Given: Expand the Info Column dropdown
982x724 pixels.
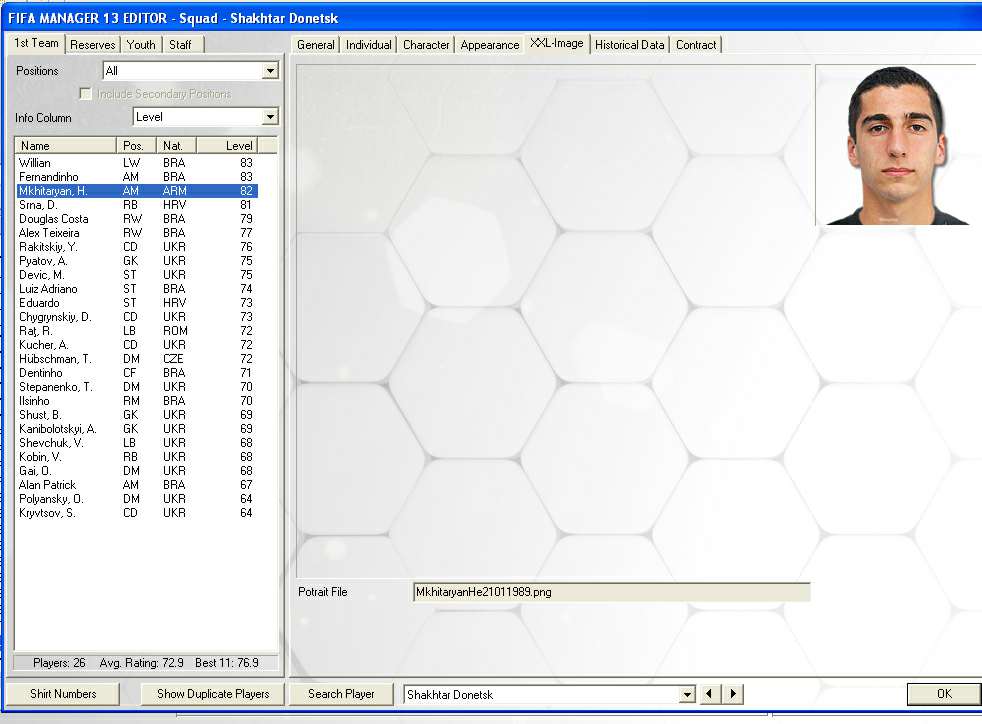Looking at the screenshot, I should click(x=270, y=117).
